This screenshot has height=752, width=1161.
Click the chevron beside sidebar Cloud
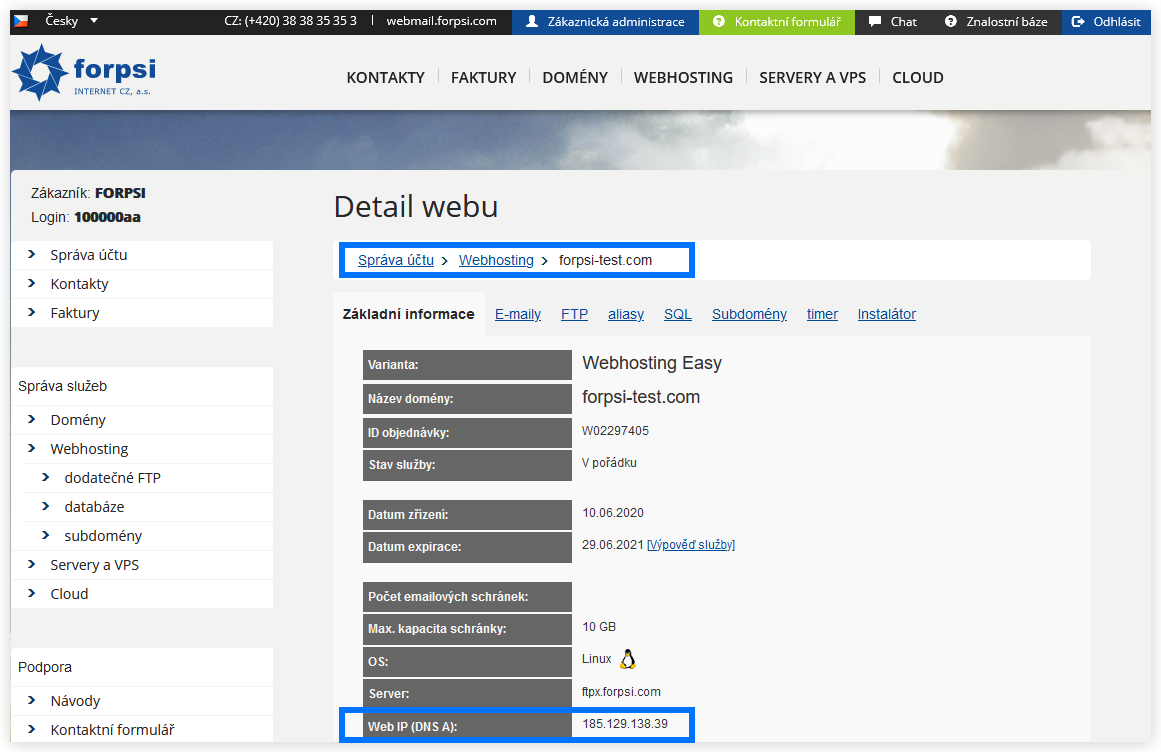pos(31,593)
